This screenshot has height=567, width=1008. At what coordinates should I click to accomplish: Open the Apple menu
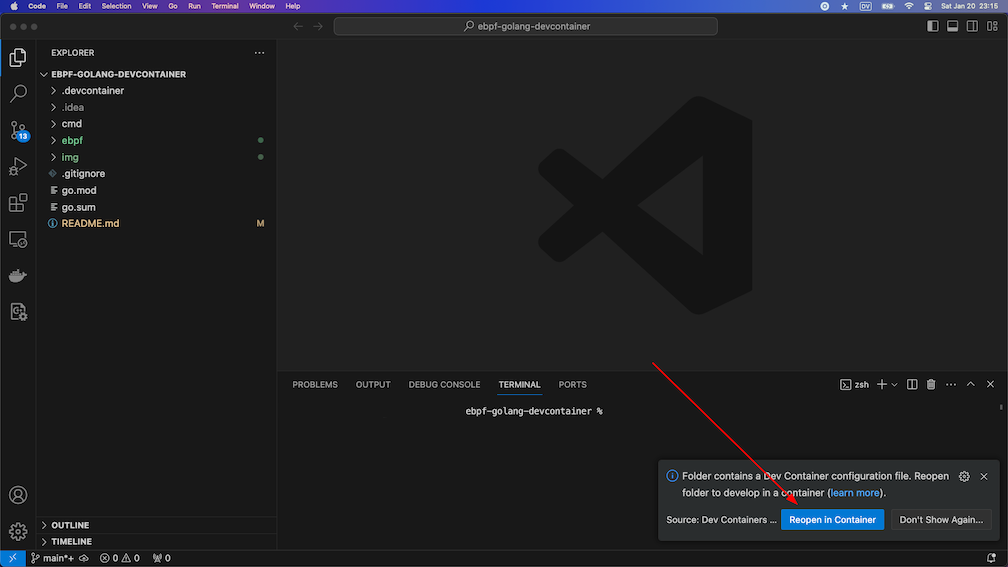[x=14, y=6]
